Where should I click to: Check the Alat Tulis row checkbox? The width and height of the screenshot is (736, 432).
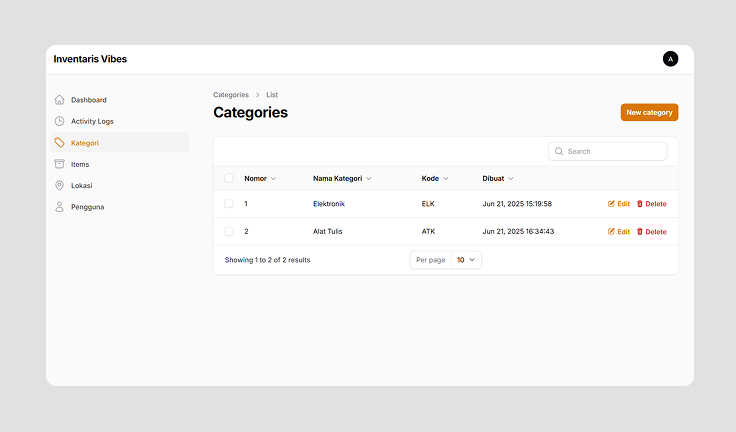click(x=229, y=231)
